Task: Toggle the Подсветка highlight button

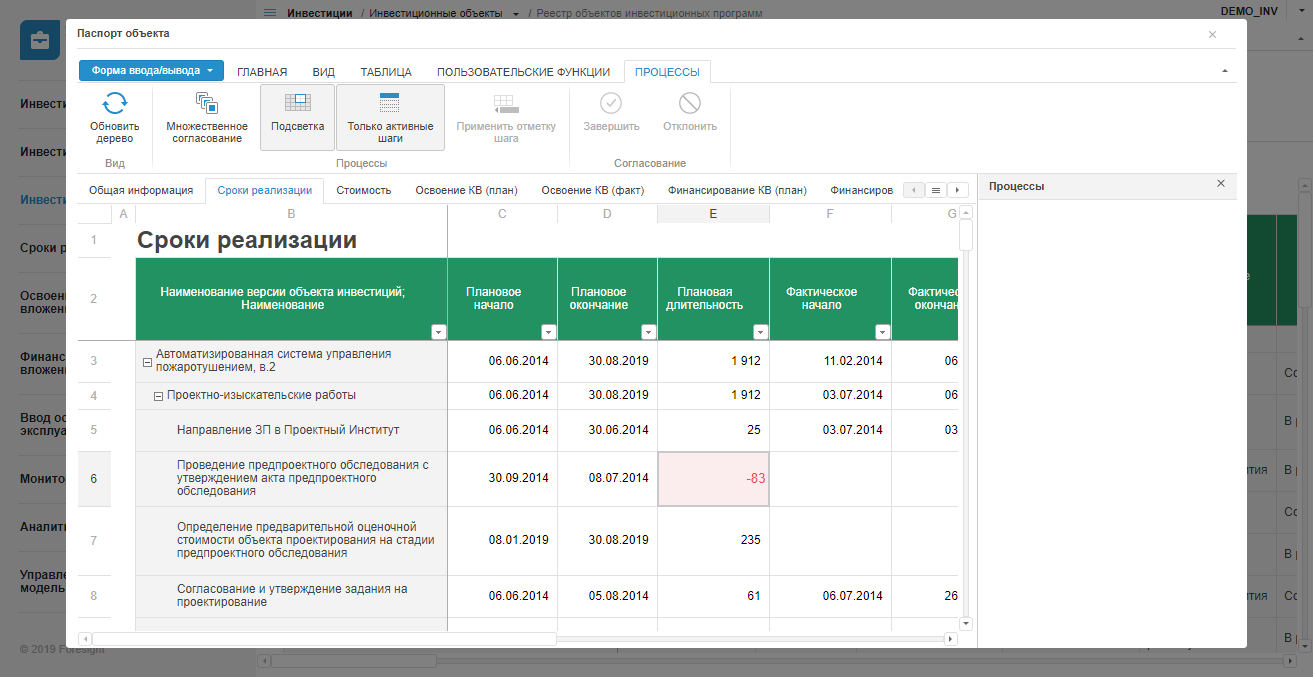Action: coord(297,116)
